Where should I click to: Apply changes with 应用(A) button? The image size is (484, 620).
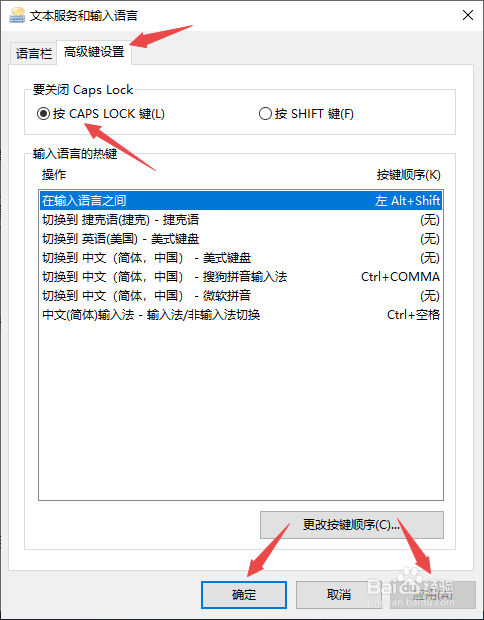tap(433, 594)
